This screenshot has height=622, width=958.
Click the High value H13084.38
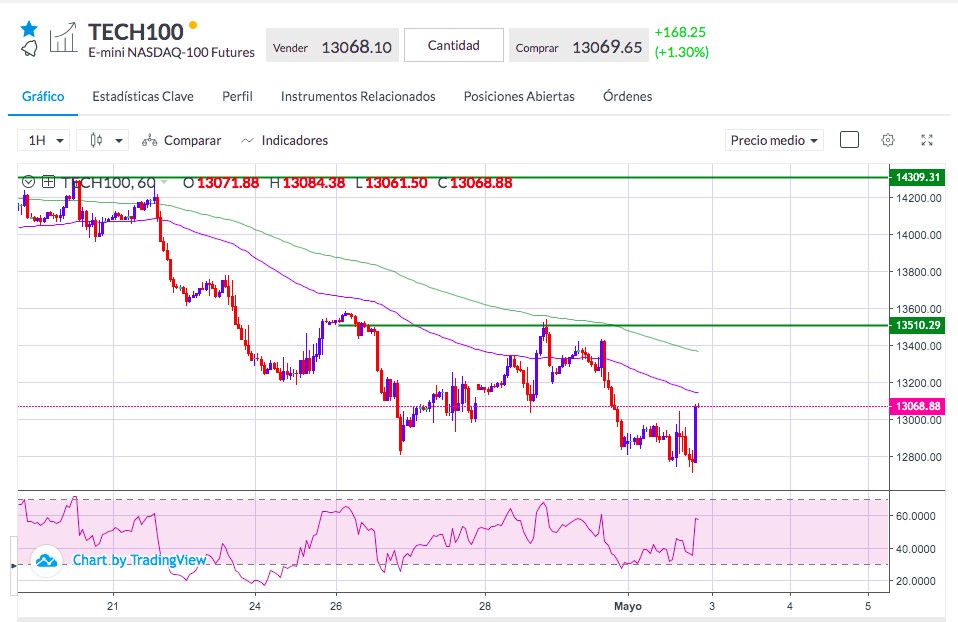pyautogui.click(x=307, y=182)
